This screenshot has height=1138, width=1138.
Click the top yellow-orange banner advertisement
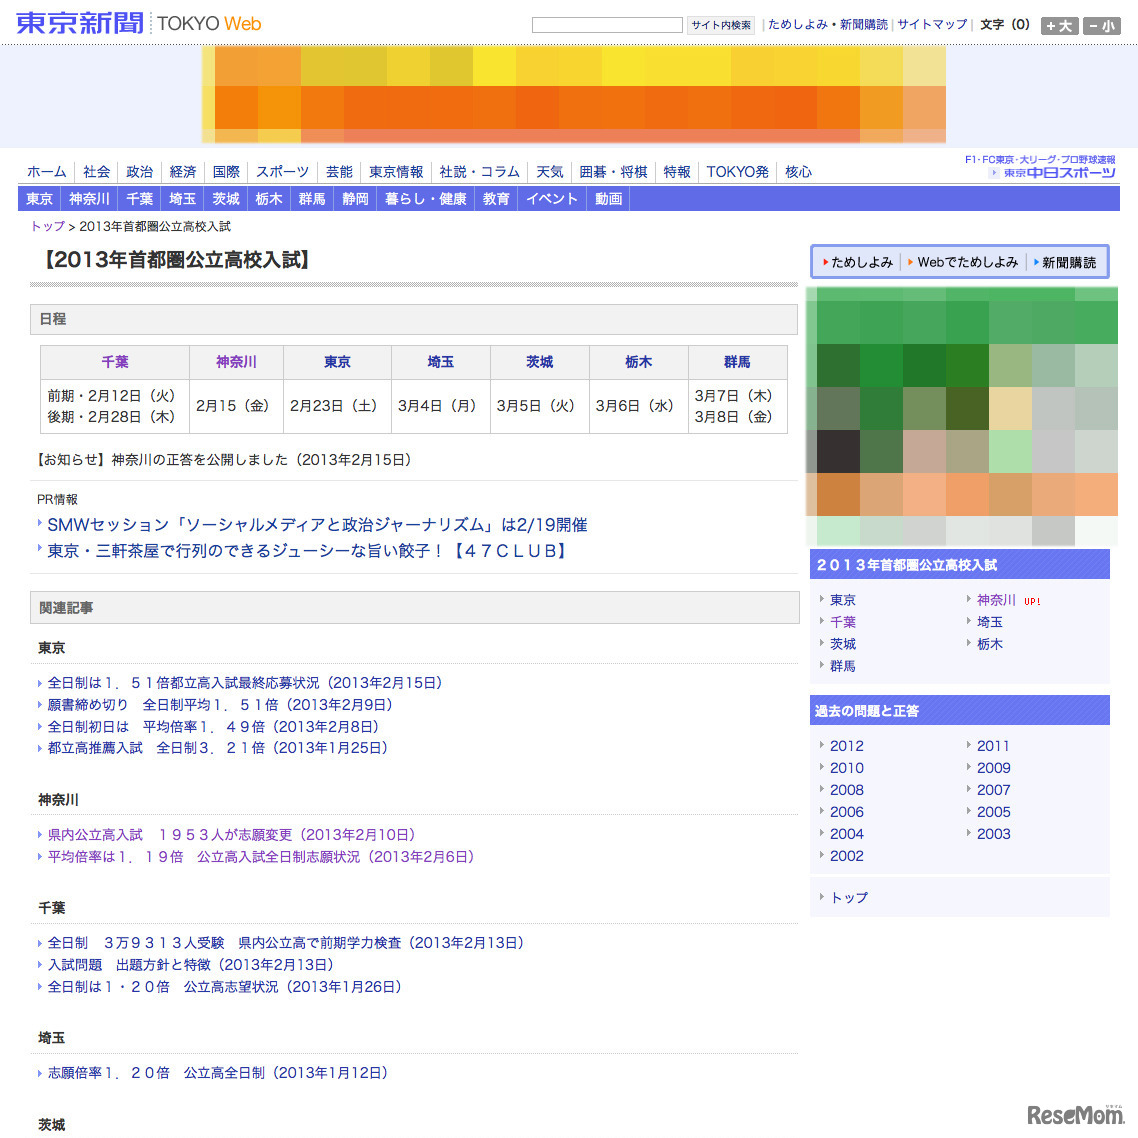coord(573,95)
